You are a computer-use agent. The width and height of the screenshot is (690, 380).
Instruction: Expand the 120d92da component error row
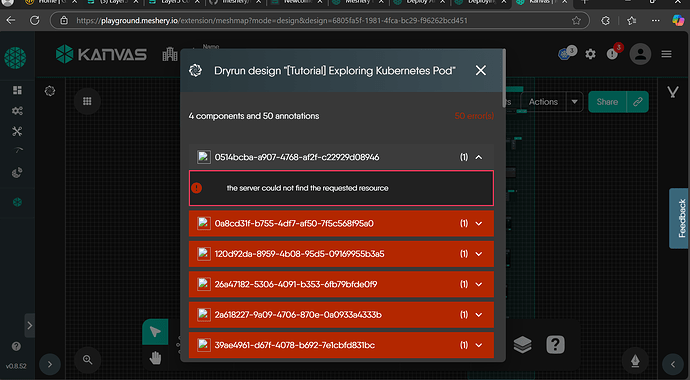341,254
